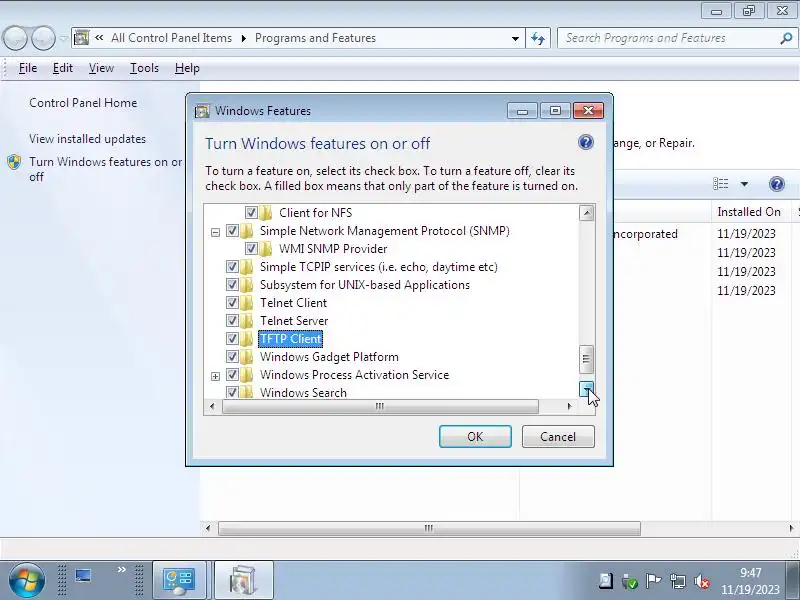Click the Windows Features title bar icon
This screenshot has width=800, height=600.
(x=203, y=111)
